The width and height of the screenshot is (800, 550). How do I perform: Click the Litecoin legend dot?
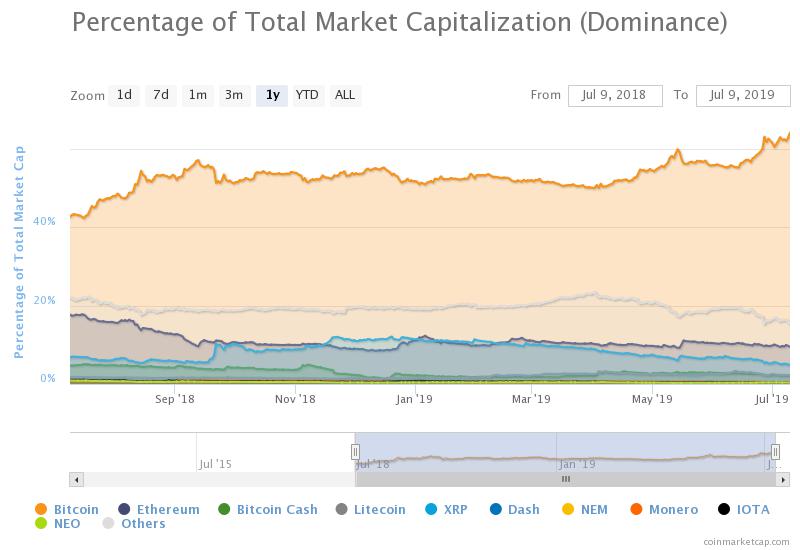341,509
